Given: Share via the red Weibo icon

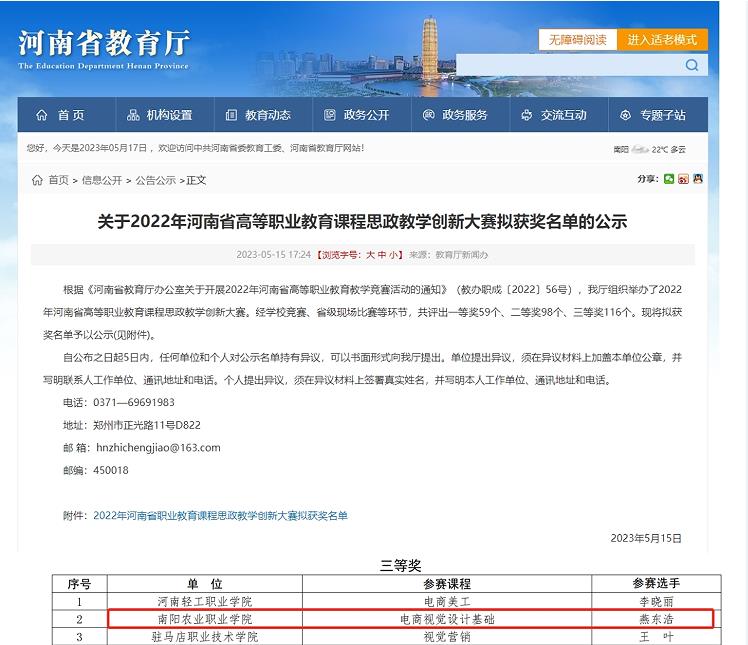Looking at the screenshot, I should pyautogui.click(x=683, y=179).
